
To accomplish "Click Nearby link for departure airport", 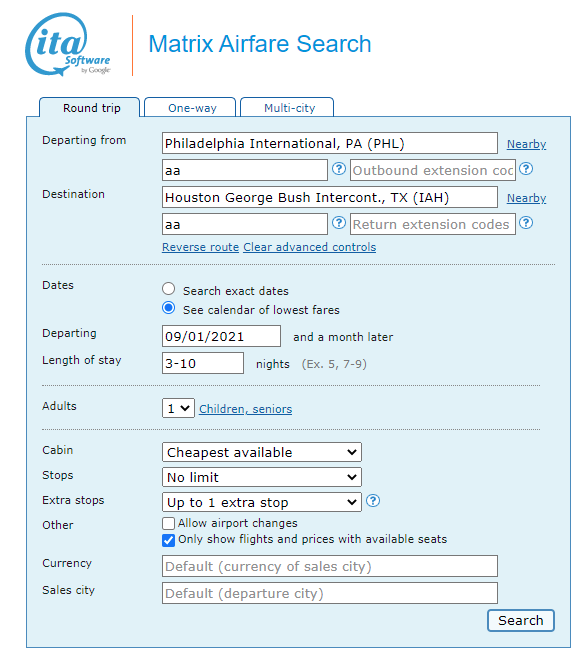I will coord(527,144).
